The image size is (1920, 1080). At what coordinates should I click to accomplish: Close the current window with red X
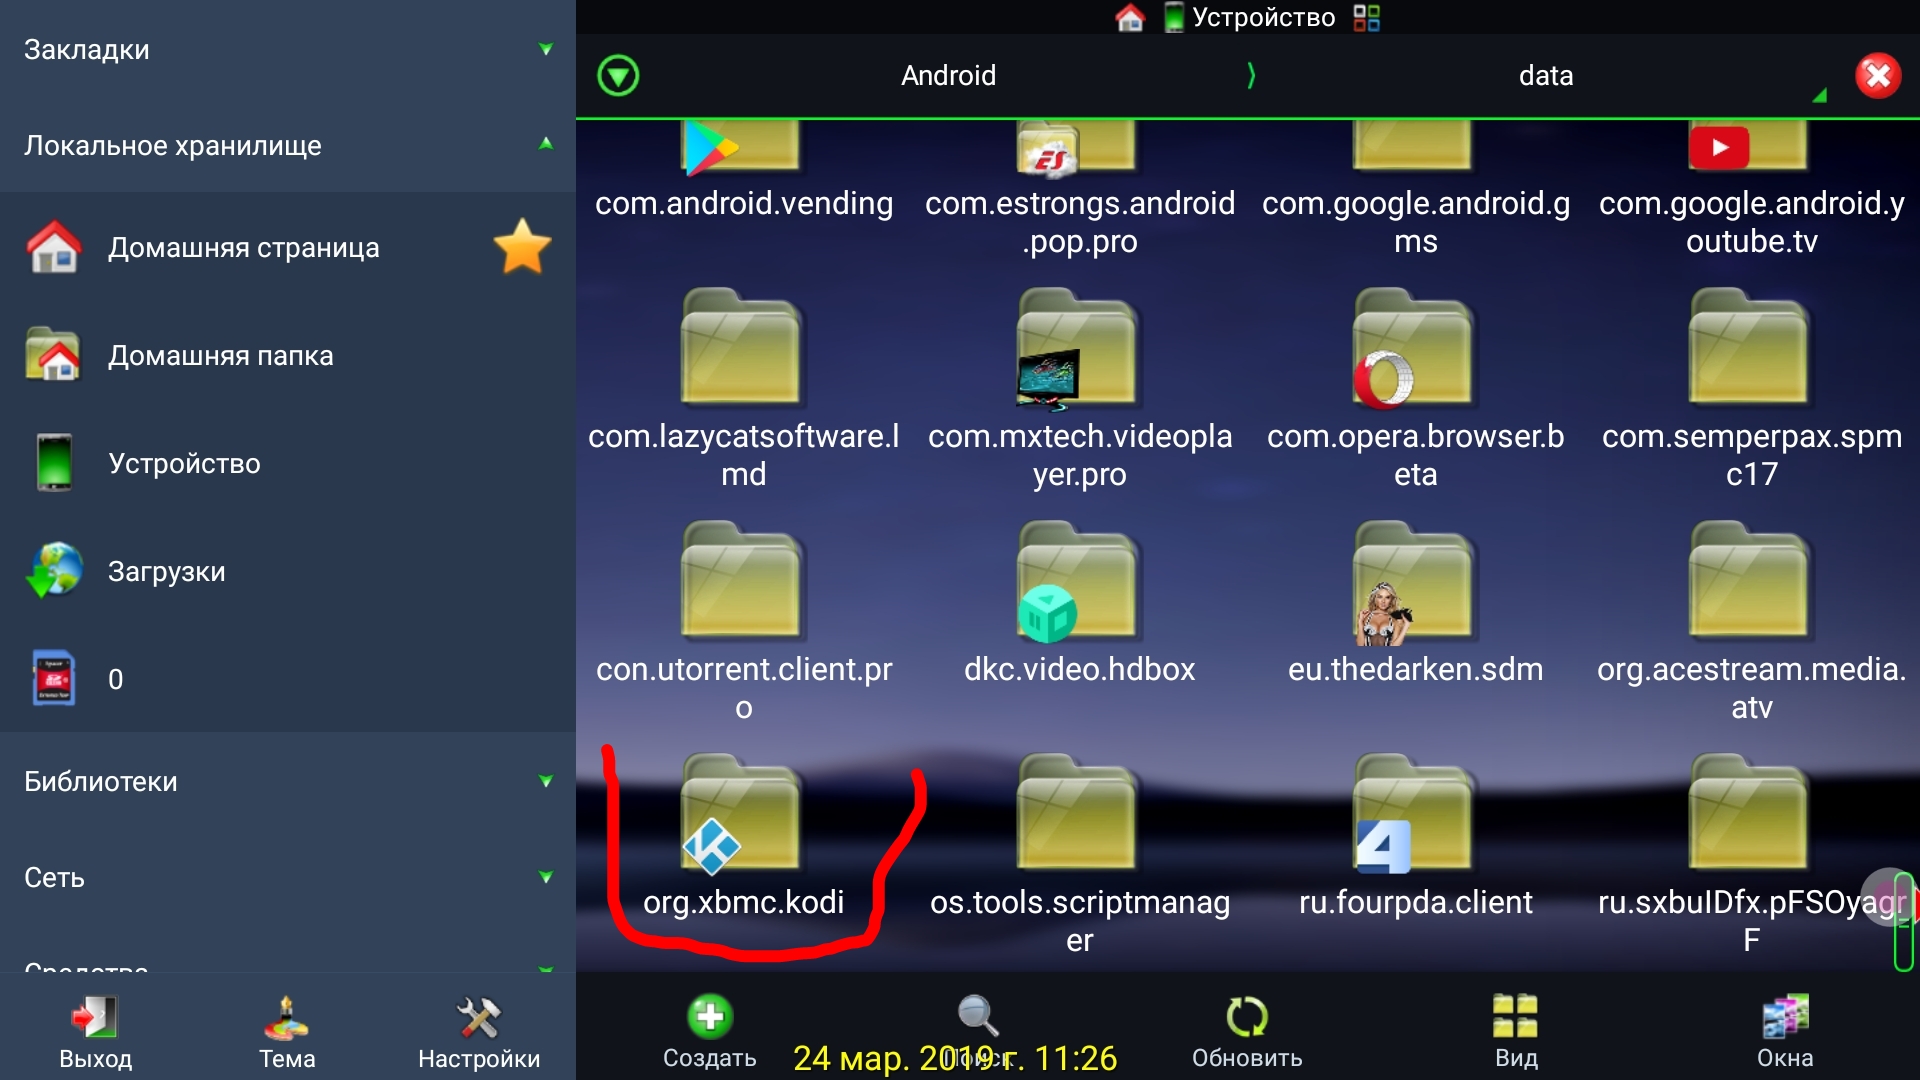click(1878, 76)
